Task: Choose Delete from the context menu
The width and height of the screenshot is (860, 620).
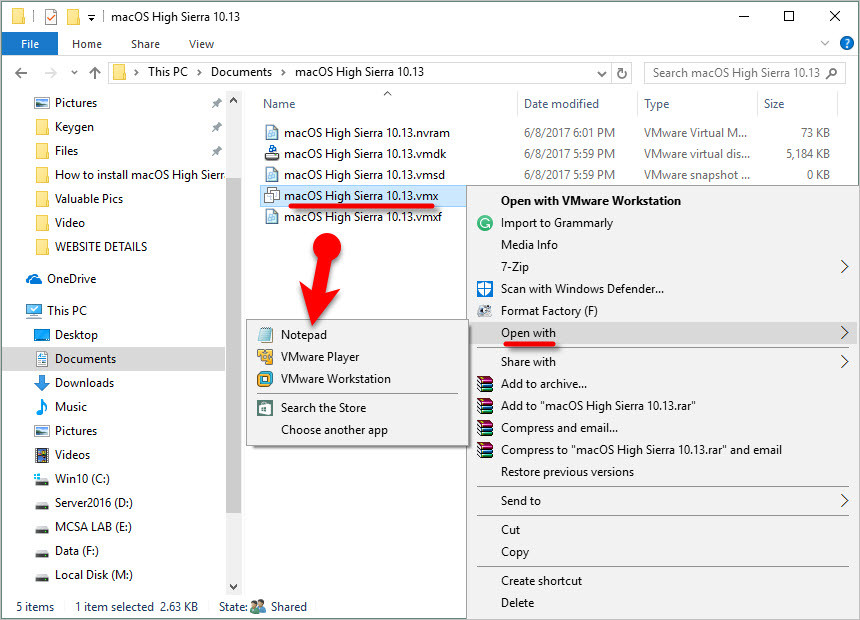Action: click(517, 602)
